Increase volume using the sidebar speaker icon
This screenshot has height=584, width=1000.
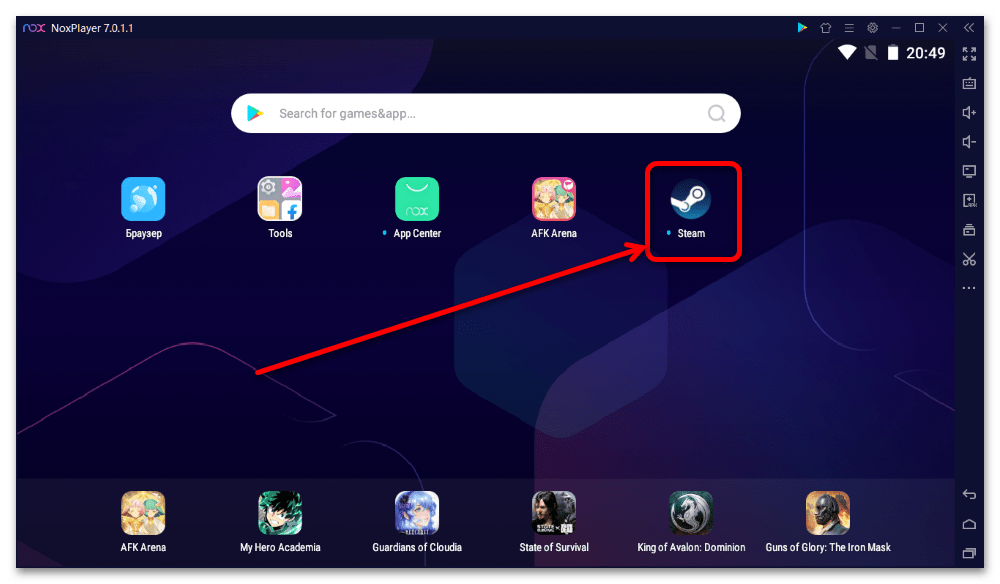(969, 113)
